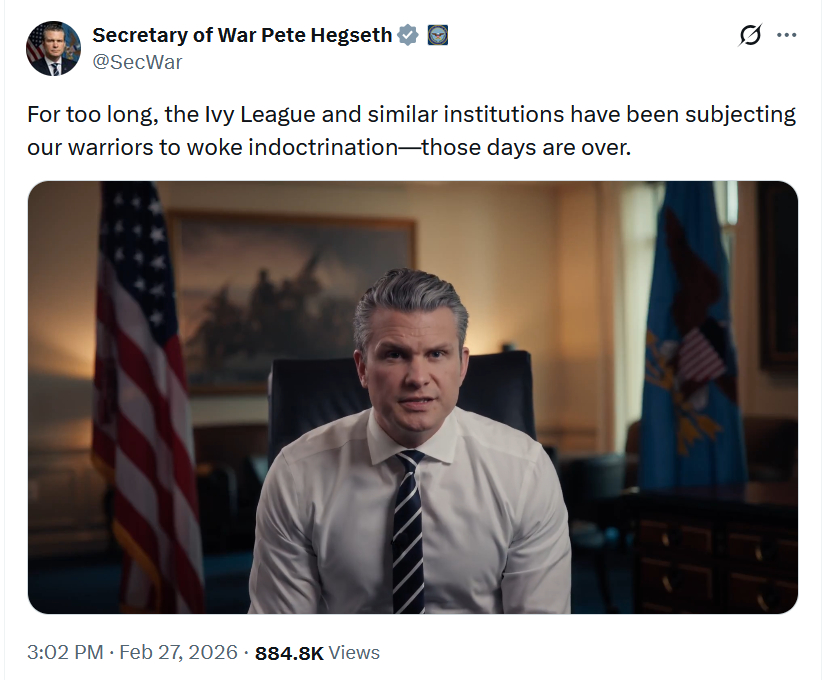Screen dimensions: 825x680
Task: Click the 884.8K view count number
Action: tap(289, 653)
